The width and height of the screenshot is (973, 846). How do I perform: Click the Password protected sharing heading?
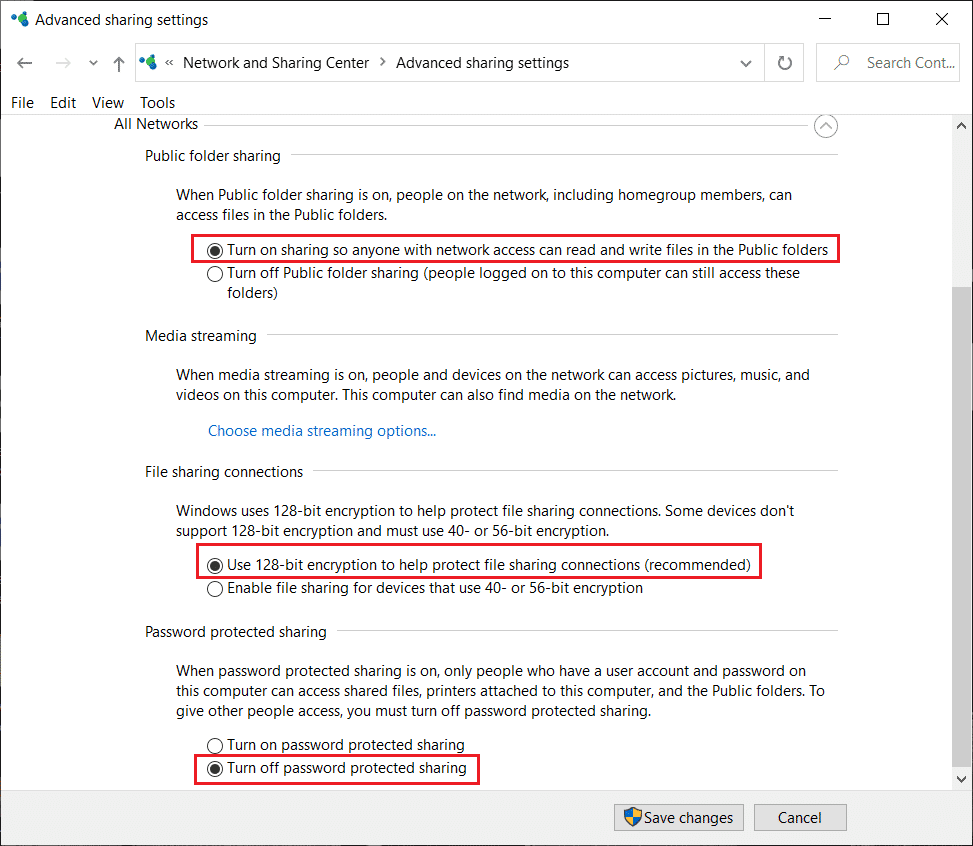click(236, 632)
